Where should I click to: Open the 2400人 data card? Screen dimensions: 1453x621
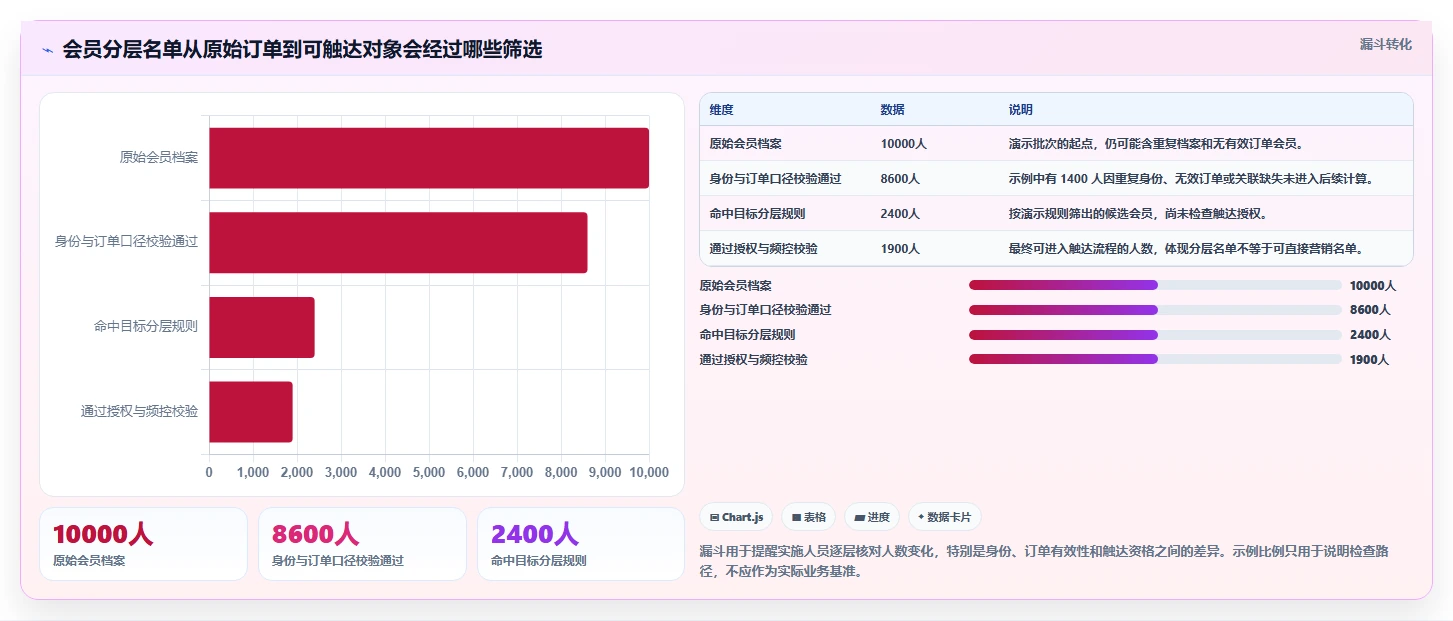coord(581,544)
